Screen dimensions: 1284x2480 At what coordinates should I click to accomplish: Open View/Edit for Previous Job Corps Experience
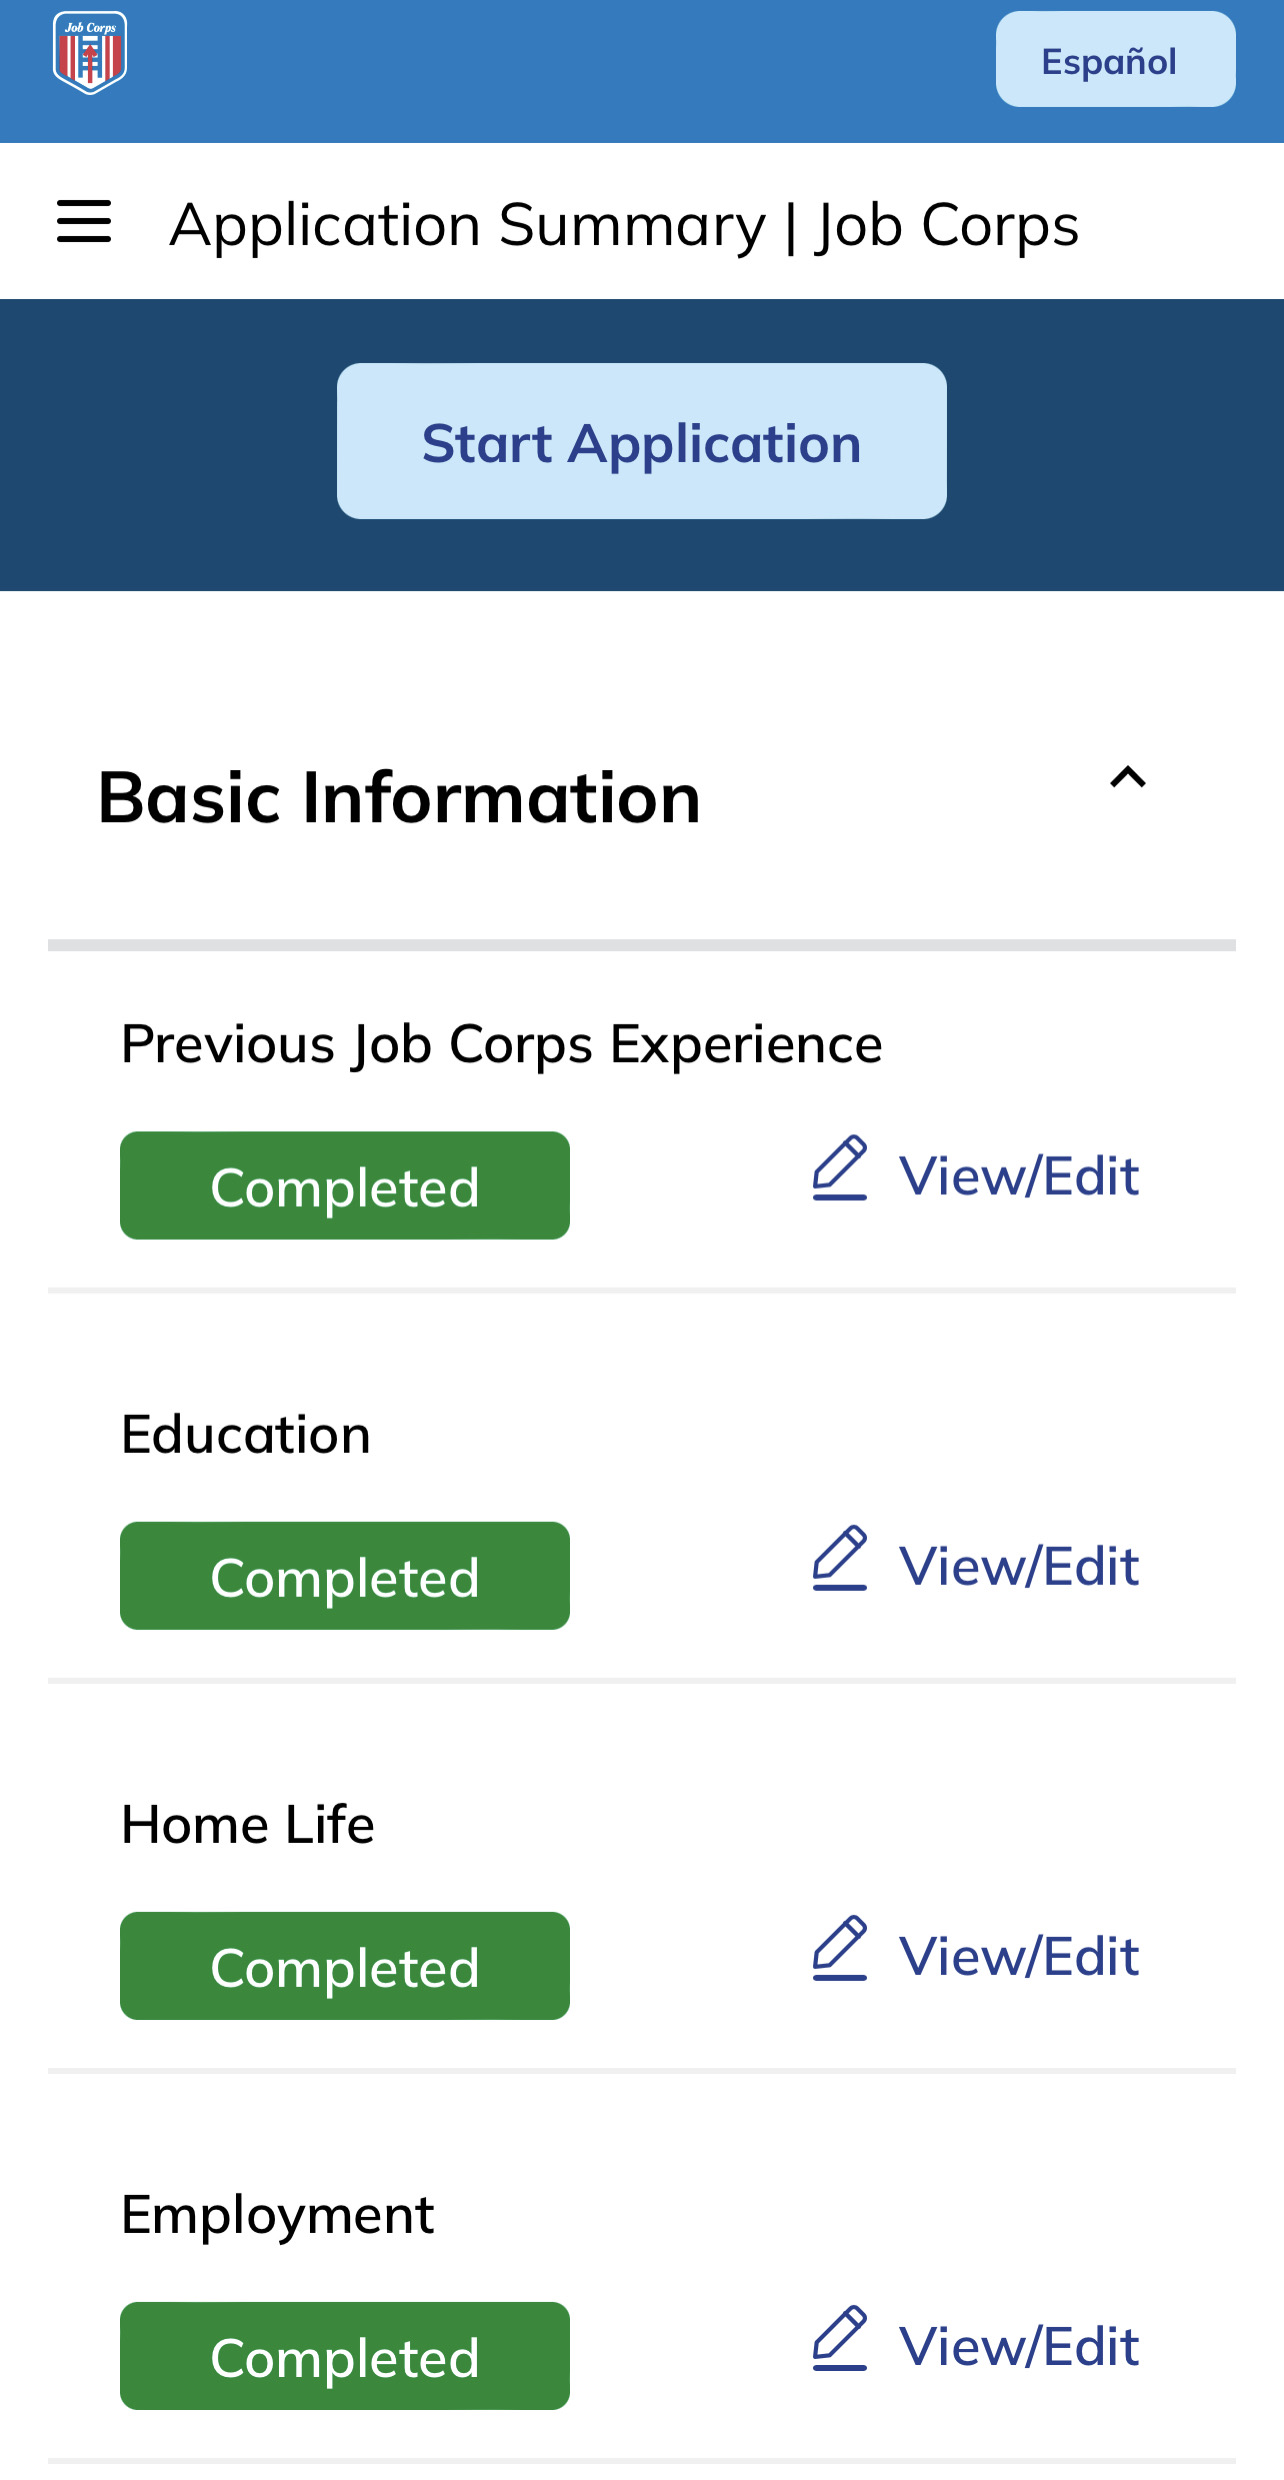(1018, 1176)
